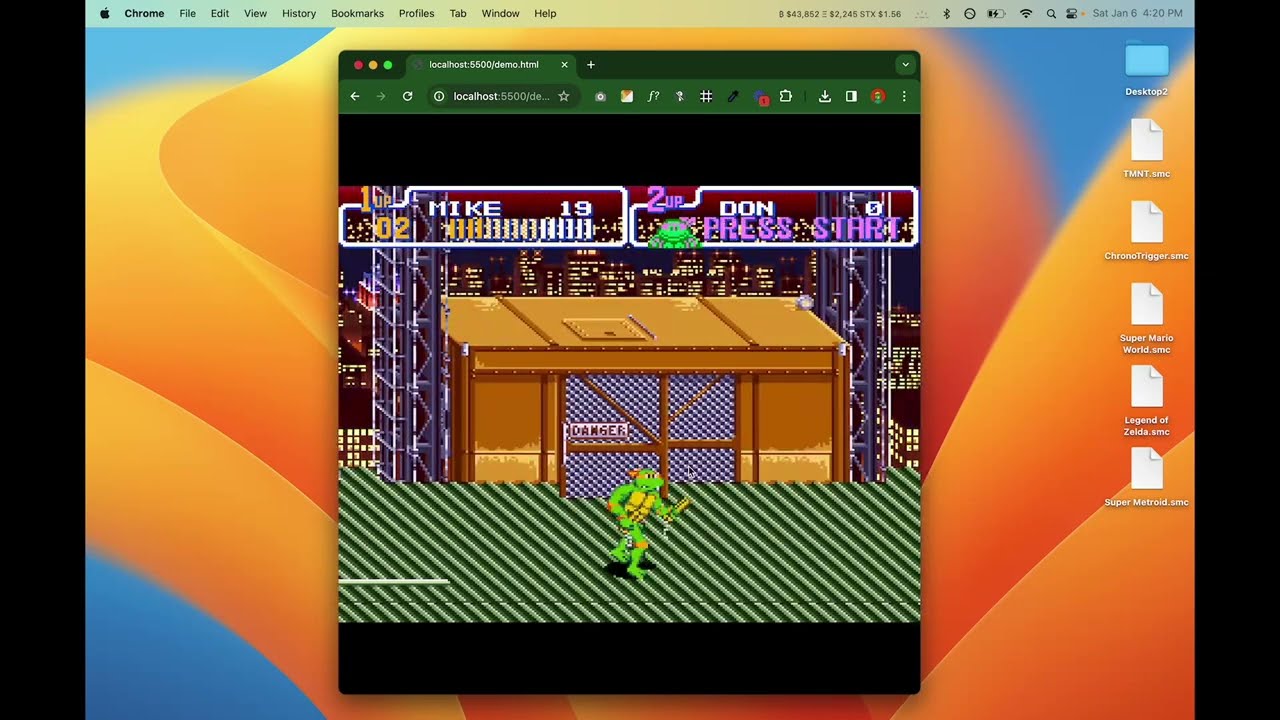
Task: Open the Extensions puzzle-piece menu
Action: pyautogui.click(x=786, y=96)
